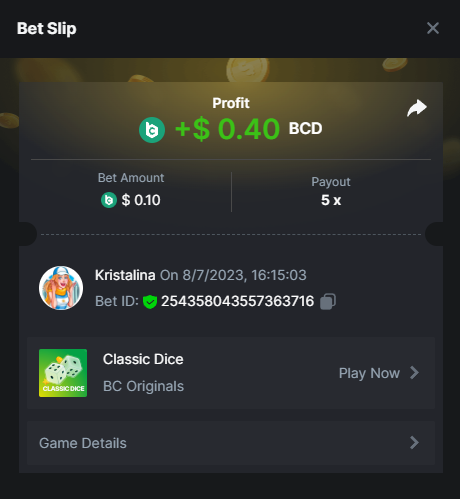Click the Play Now chevron arrow
460x499 pixels.
pos(414,373)
